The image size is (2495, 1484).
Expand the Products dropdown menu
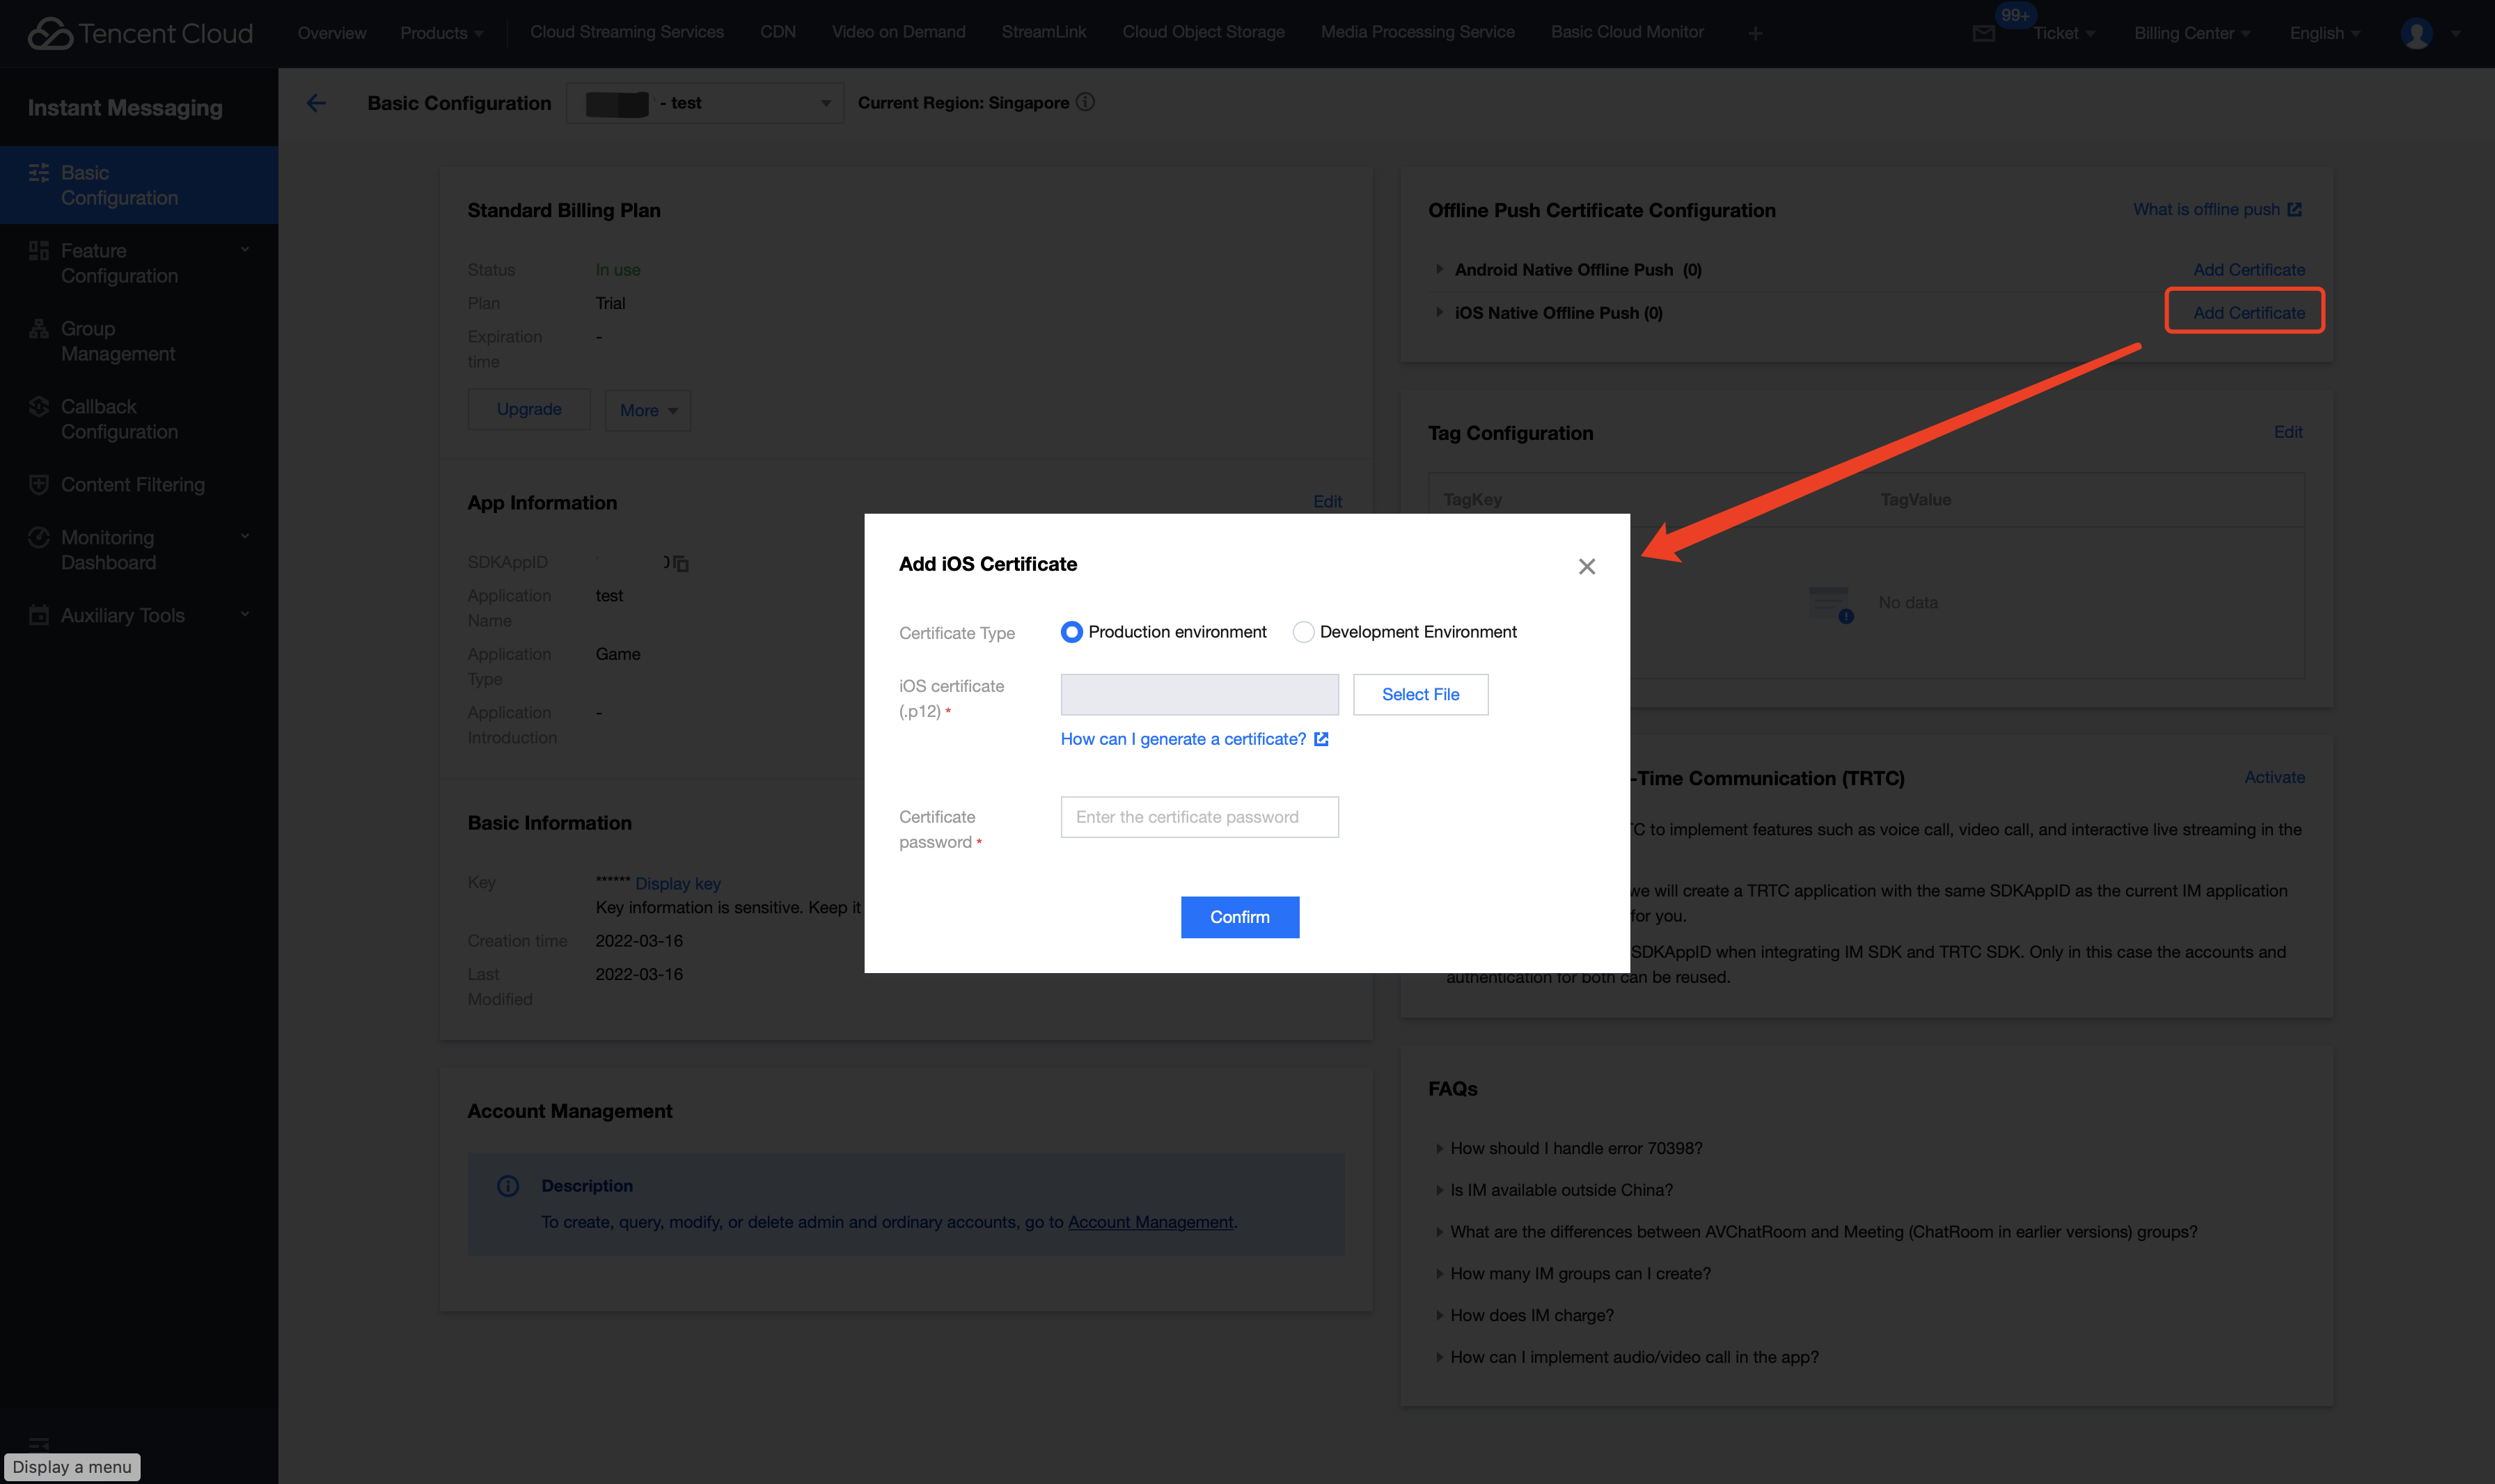(x=441, y=33)
